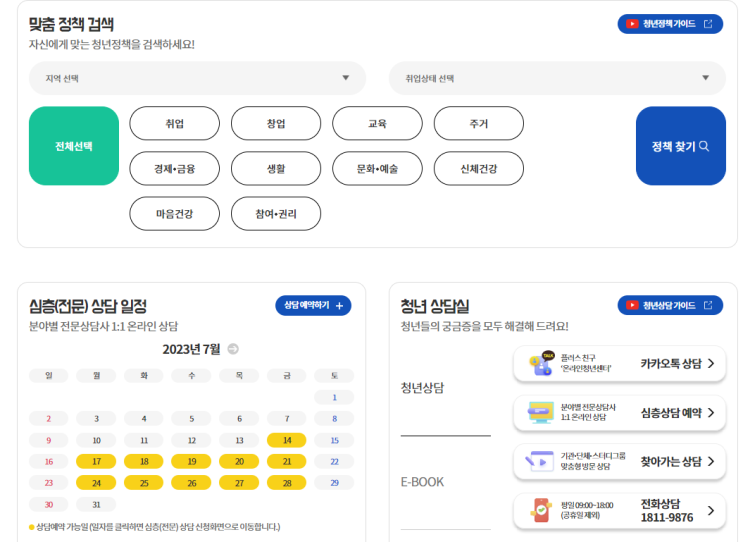Open the 카카오톡 상담 link
743x542 pixels.
click(x=678, y=363)
